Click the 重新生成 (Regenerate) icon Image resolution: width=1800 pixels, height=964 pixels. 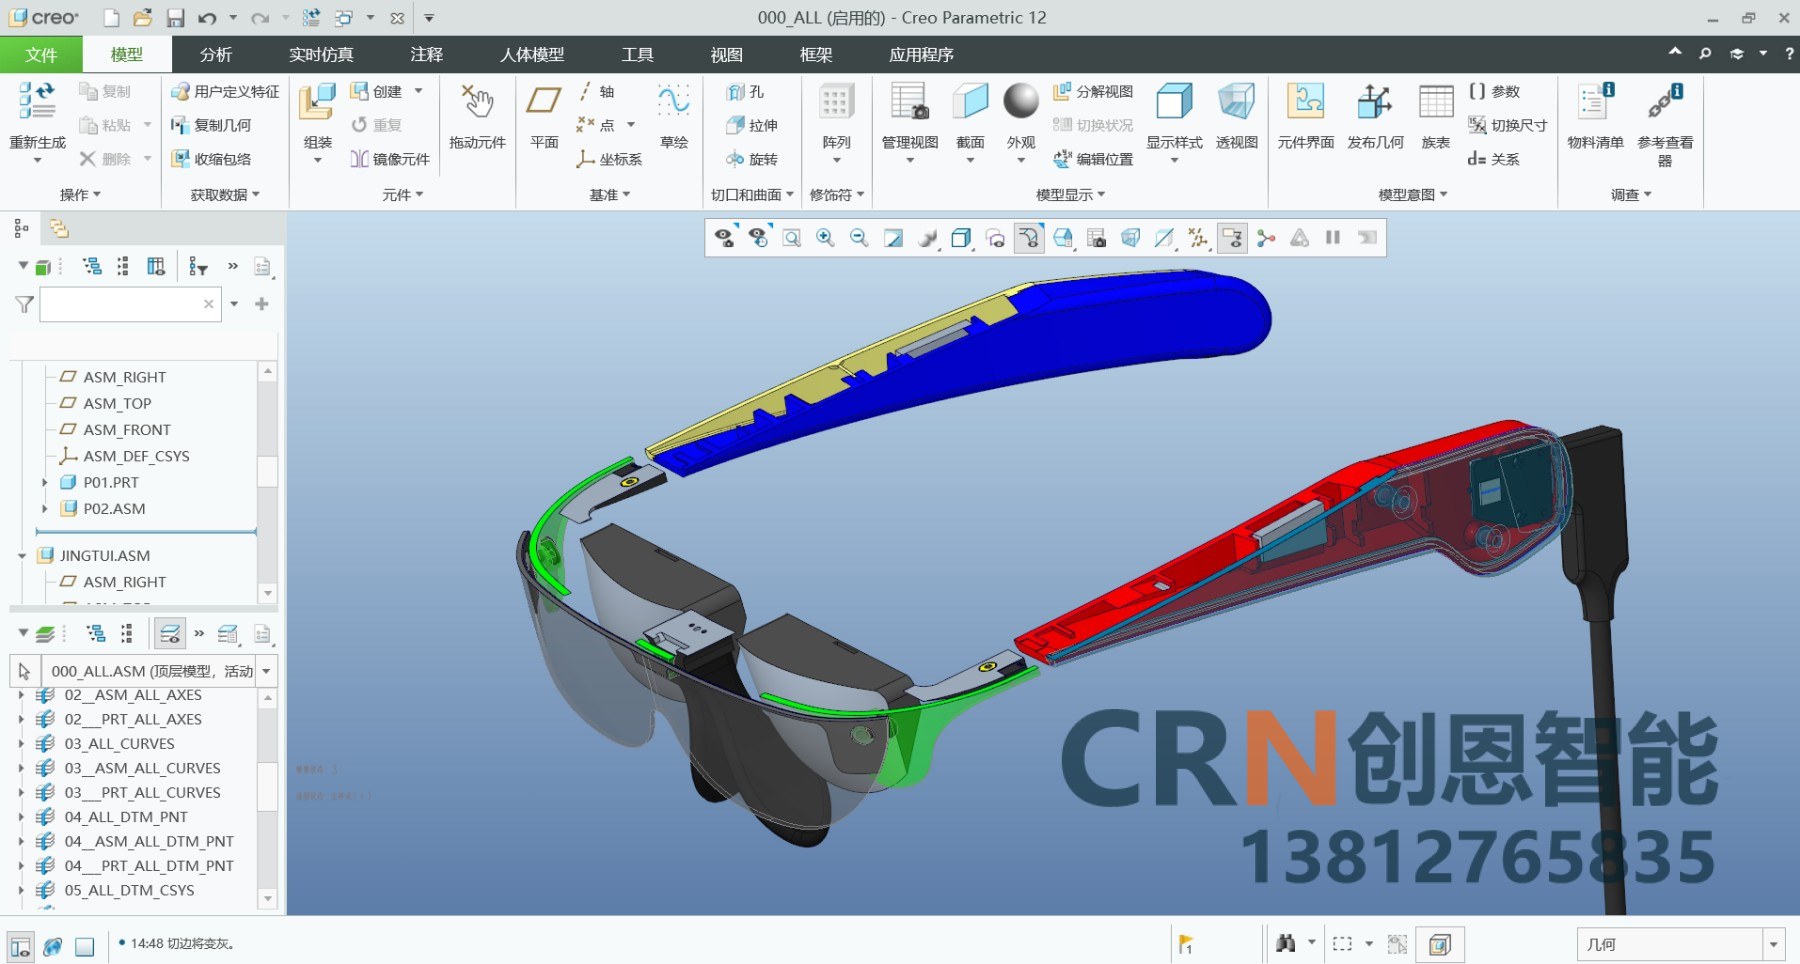37,101
